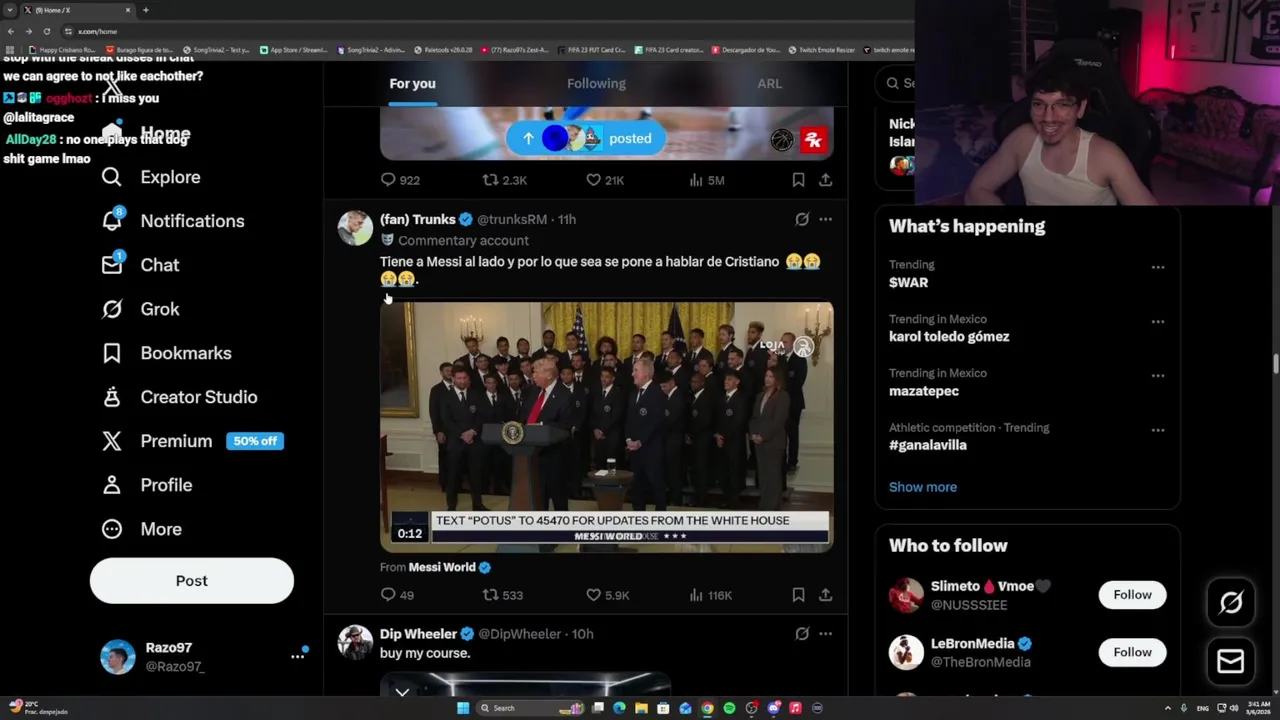Screen dimensions: 1280x720
Task: Reload the page in the browser
Action: click(46, 31)
